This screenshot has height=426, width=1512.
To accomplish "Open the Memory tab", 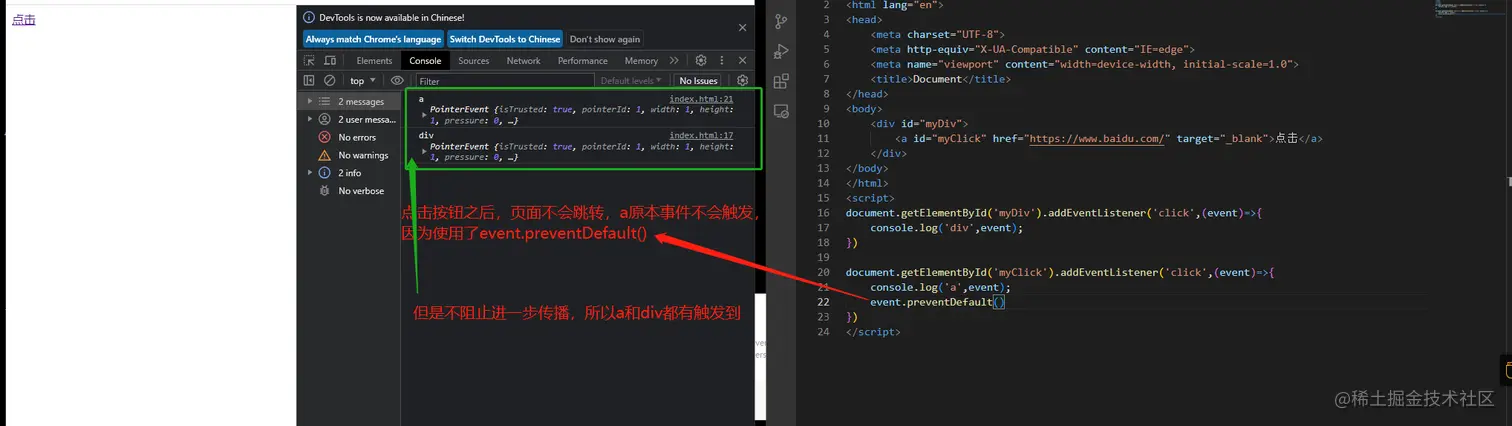I will [641, 61].
